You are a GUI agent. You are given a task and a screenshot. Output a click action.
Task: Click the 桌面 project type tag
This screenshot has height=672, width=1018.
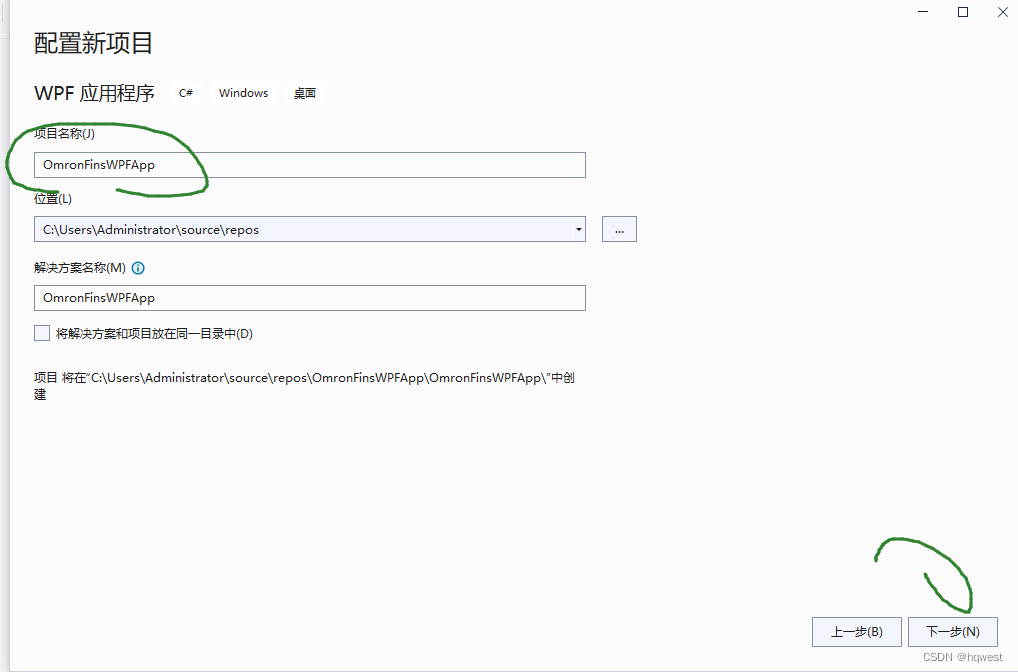(x=304, y=93)
